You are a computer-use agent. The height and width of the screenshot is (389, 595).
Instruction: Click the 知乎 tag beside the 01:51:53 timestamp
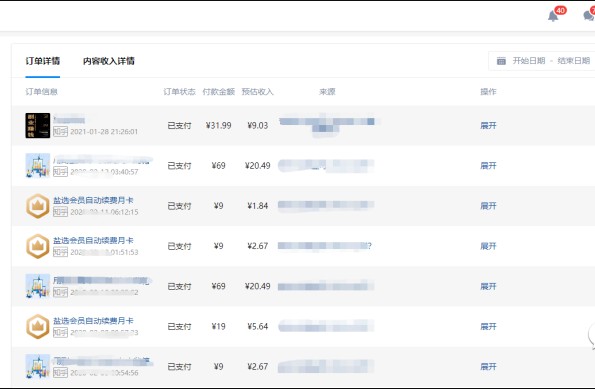[60, 252]
